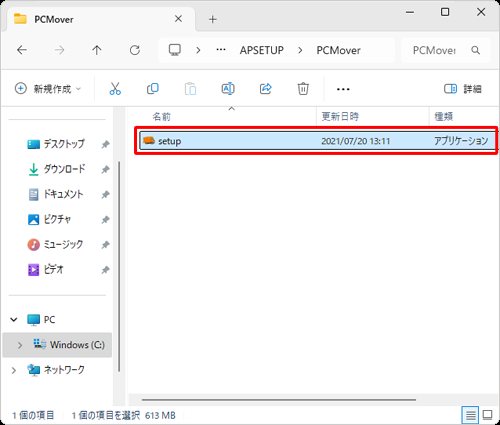Click the pin icon beside ピクチャ
The height and width of the screenshot is (425, 500).
pyautogui.click(x=105, y=220)
